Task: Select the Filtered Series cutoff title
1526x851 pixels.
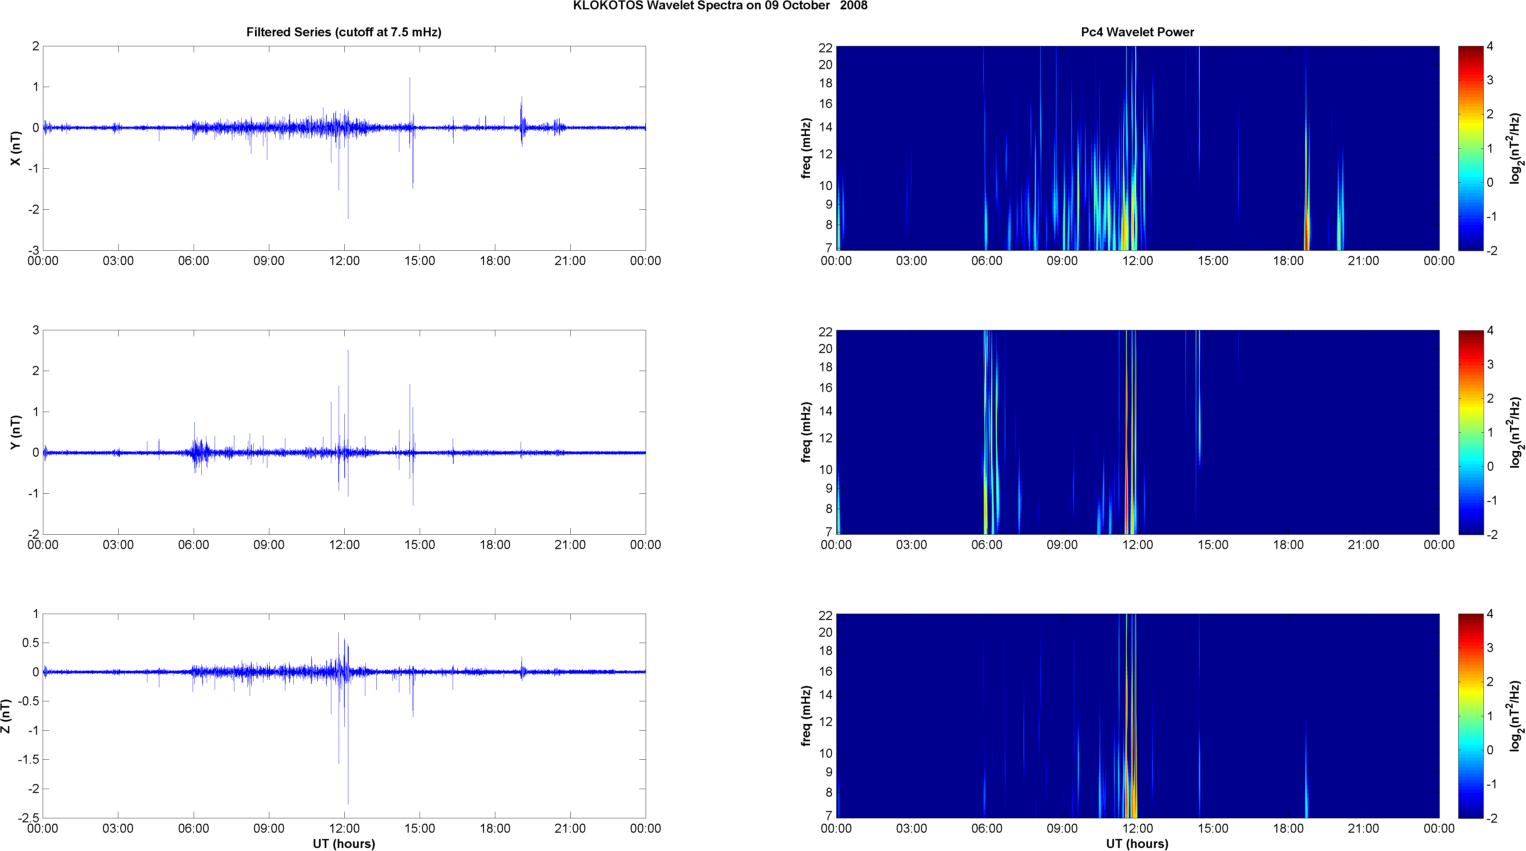Action: [x=343, y=32]
